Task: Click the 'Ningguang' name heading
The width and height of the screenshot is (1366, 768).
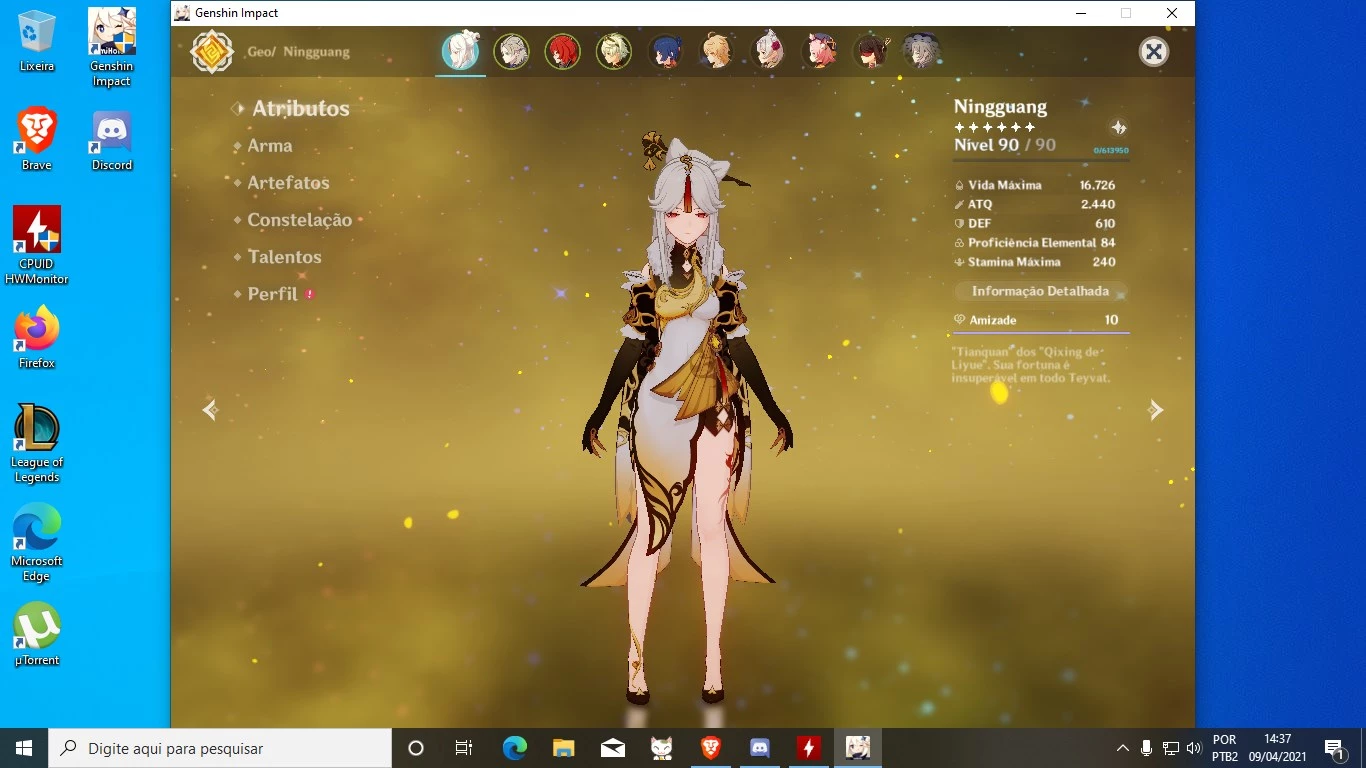Action: pyautogui.click(x=1000, y=107)
